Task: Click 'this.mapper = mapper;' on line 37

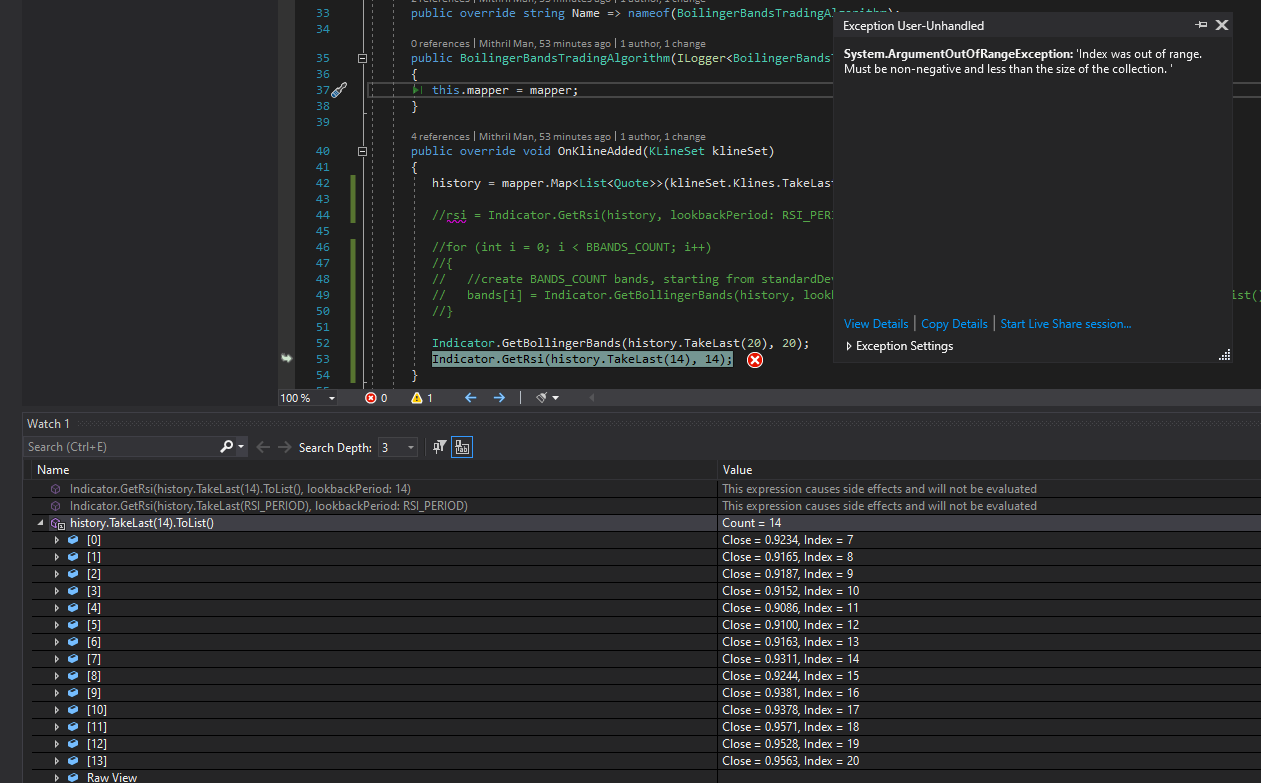Action: click(505, 90)
